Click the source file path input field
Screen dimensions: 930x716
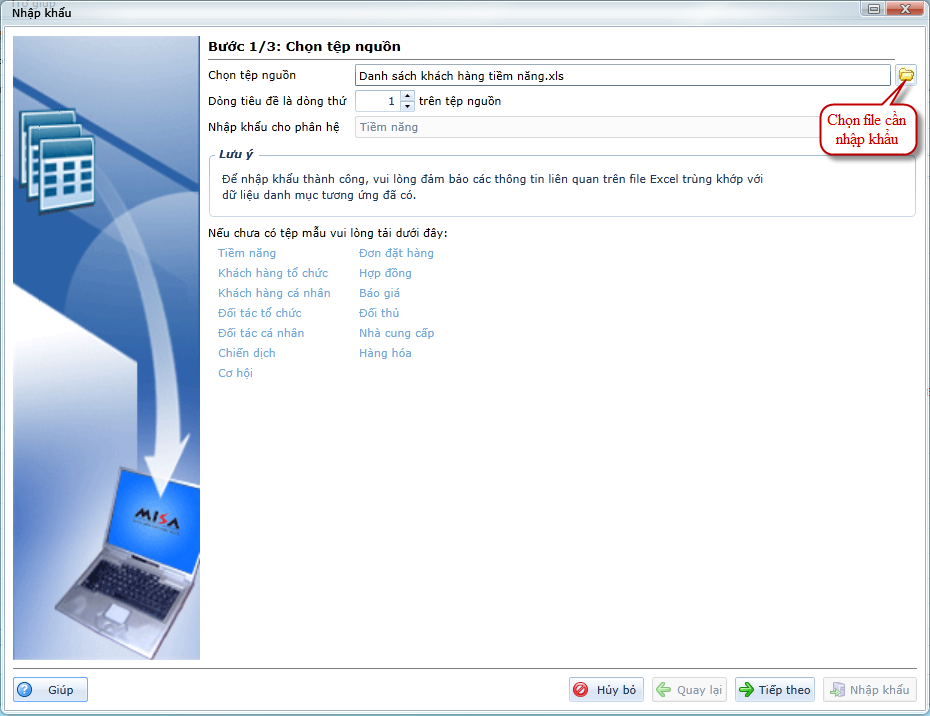pos(622,75)
